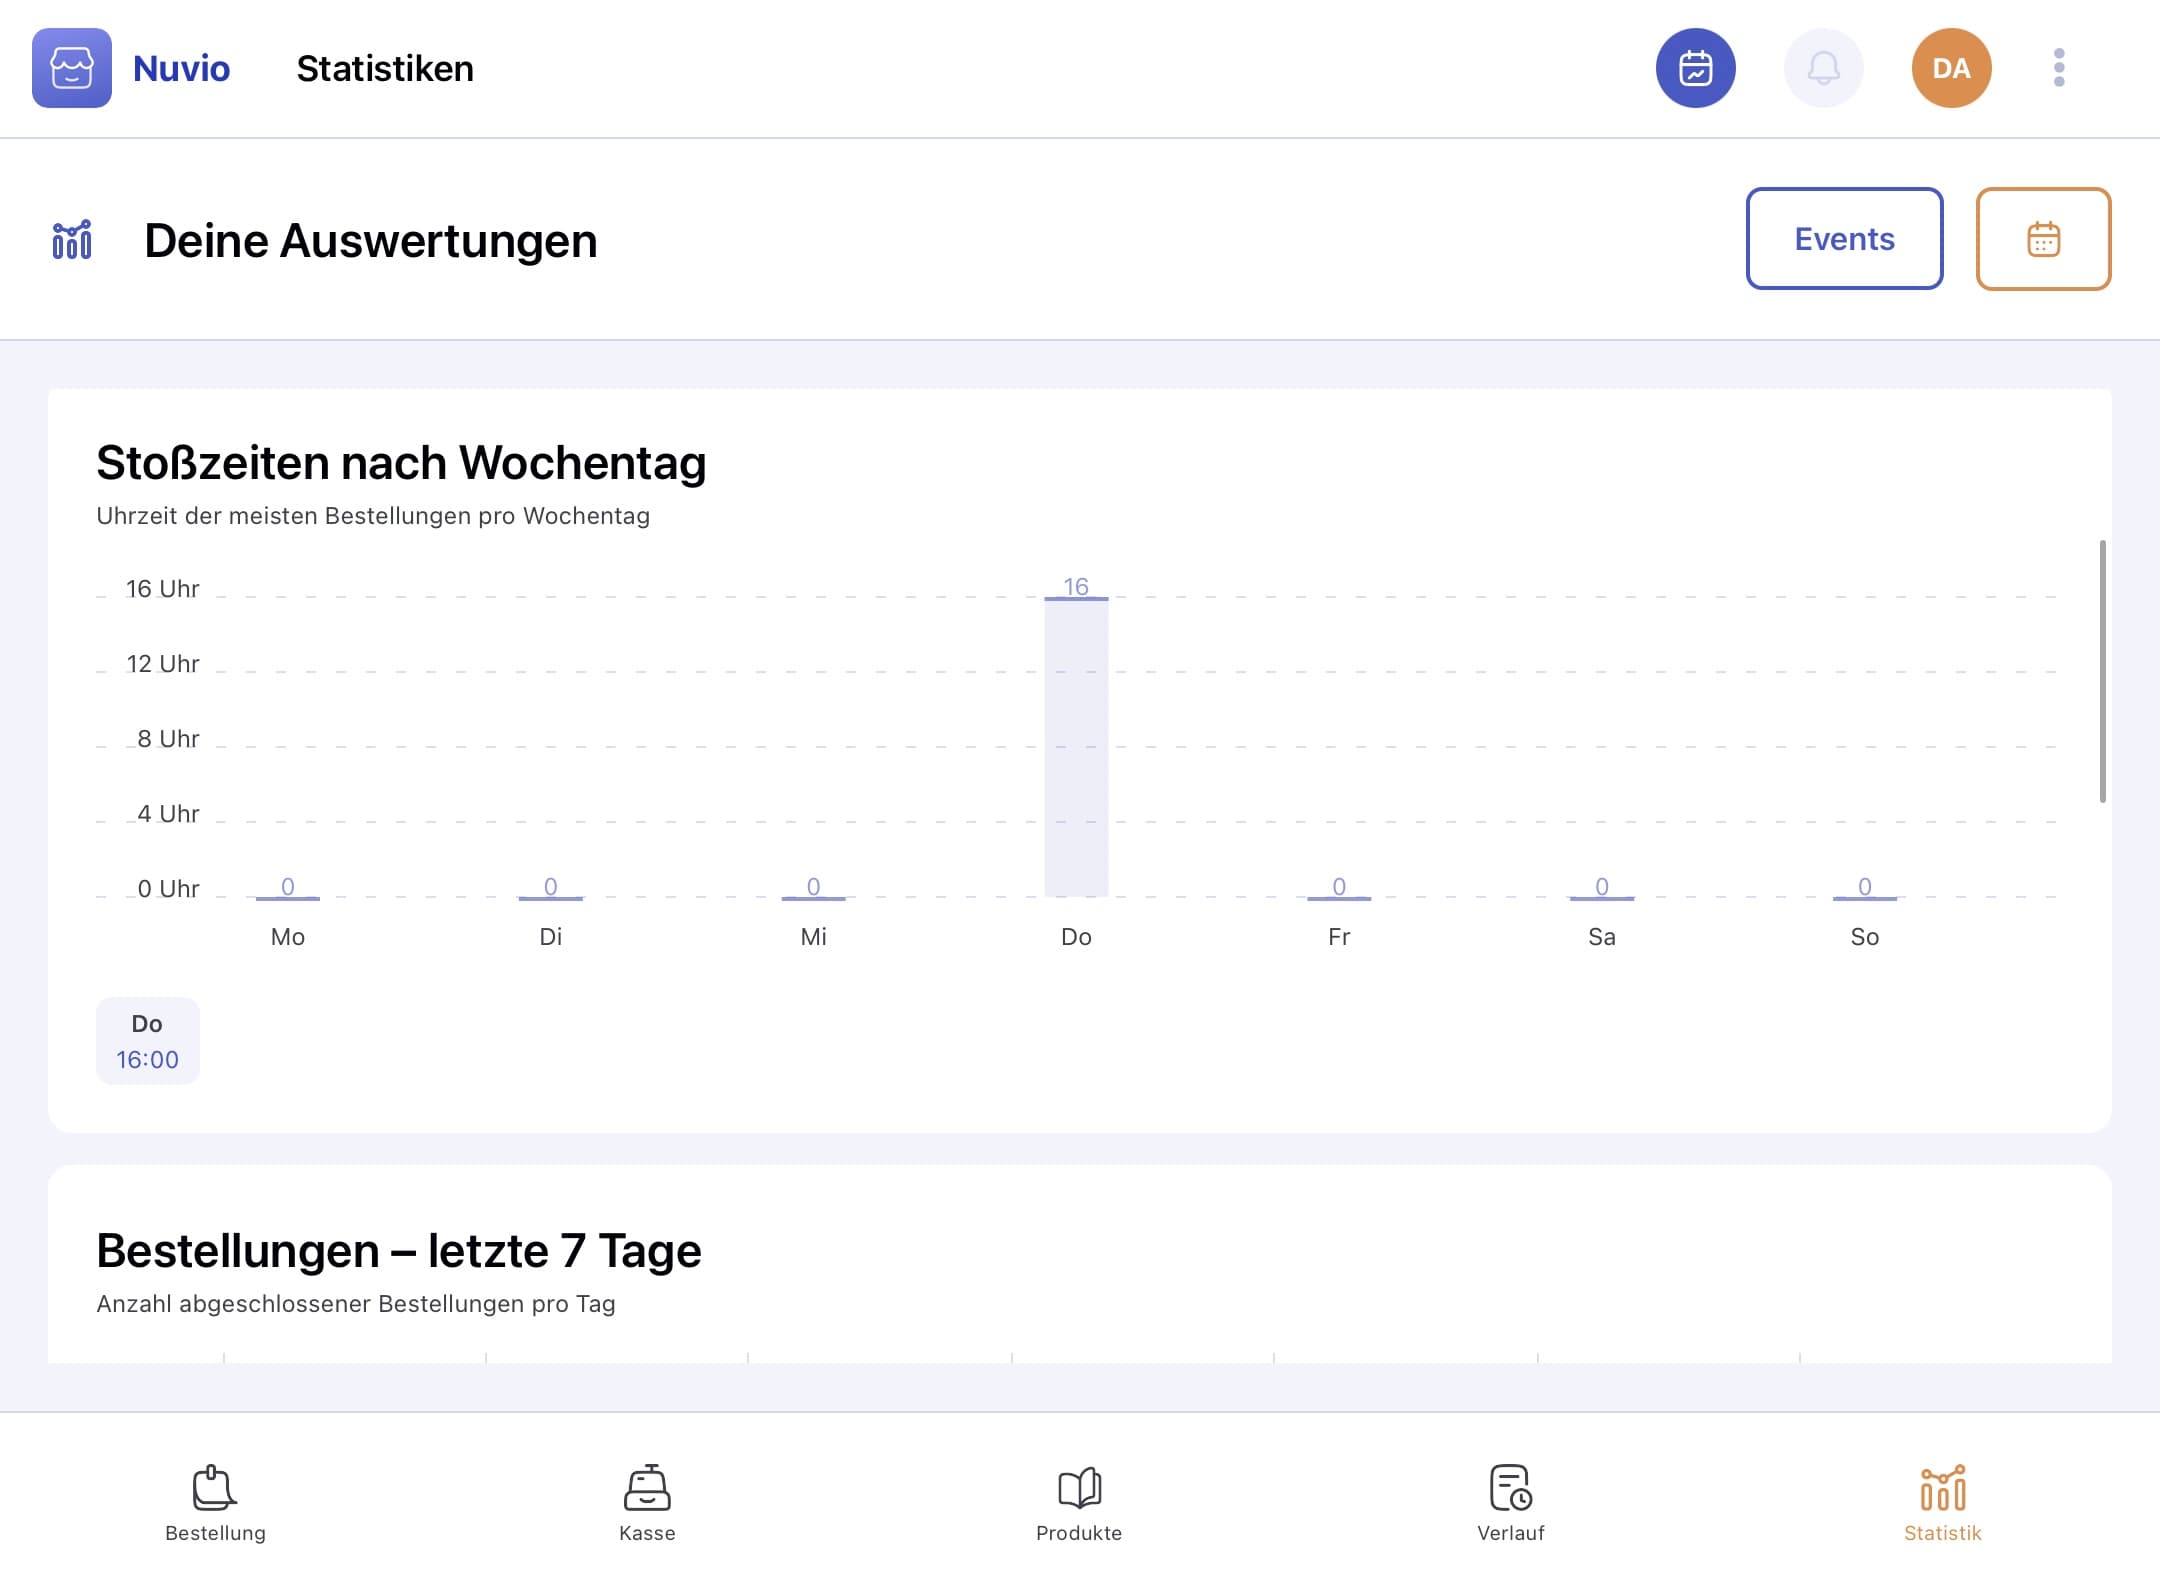Open the notifications bell
Screen dimensions: 2160x1578
tap(1823, 68)
